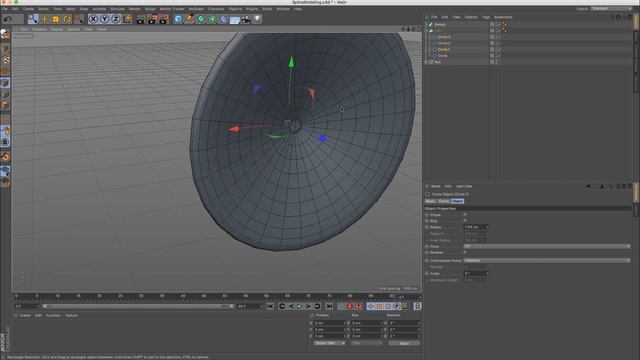Click the Array modeling objects icon
The image size is (640, 360).
tap(212, 19)
